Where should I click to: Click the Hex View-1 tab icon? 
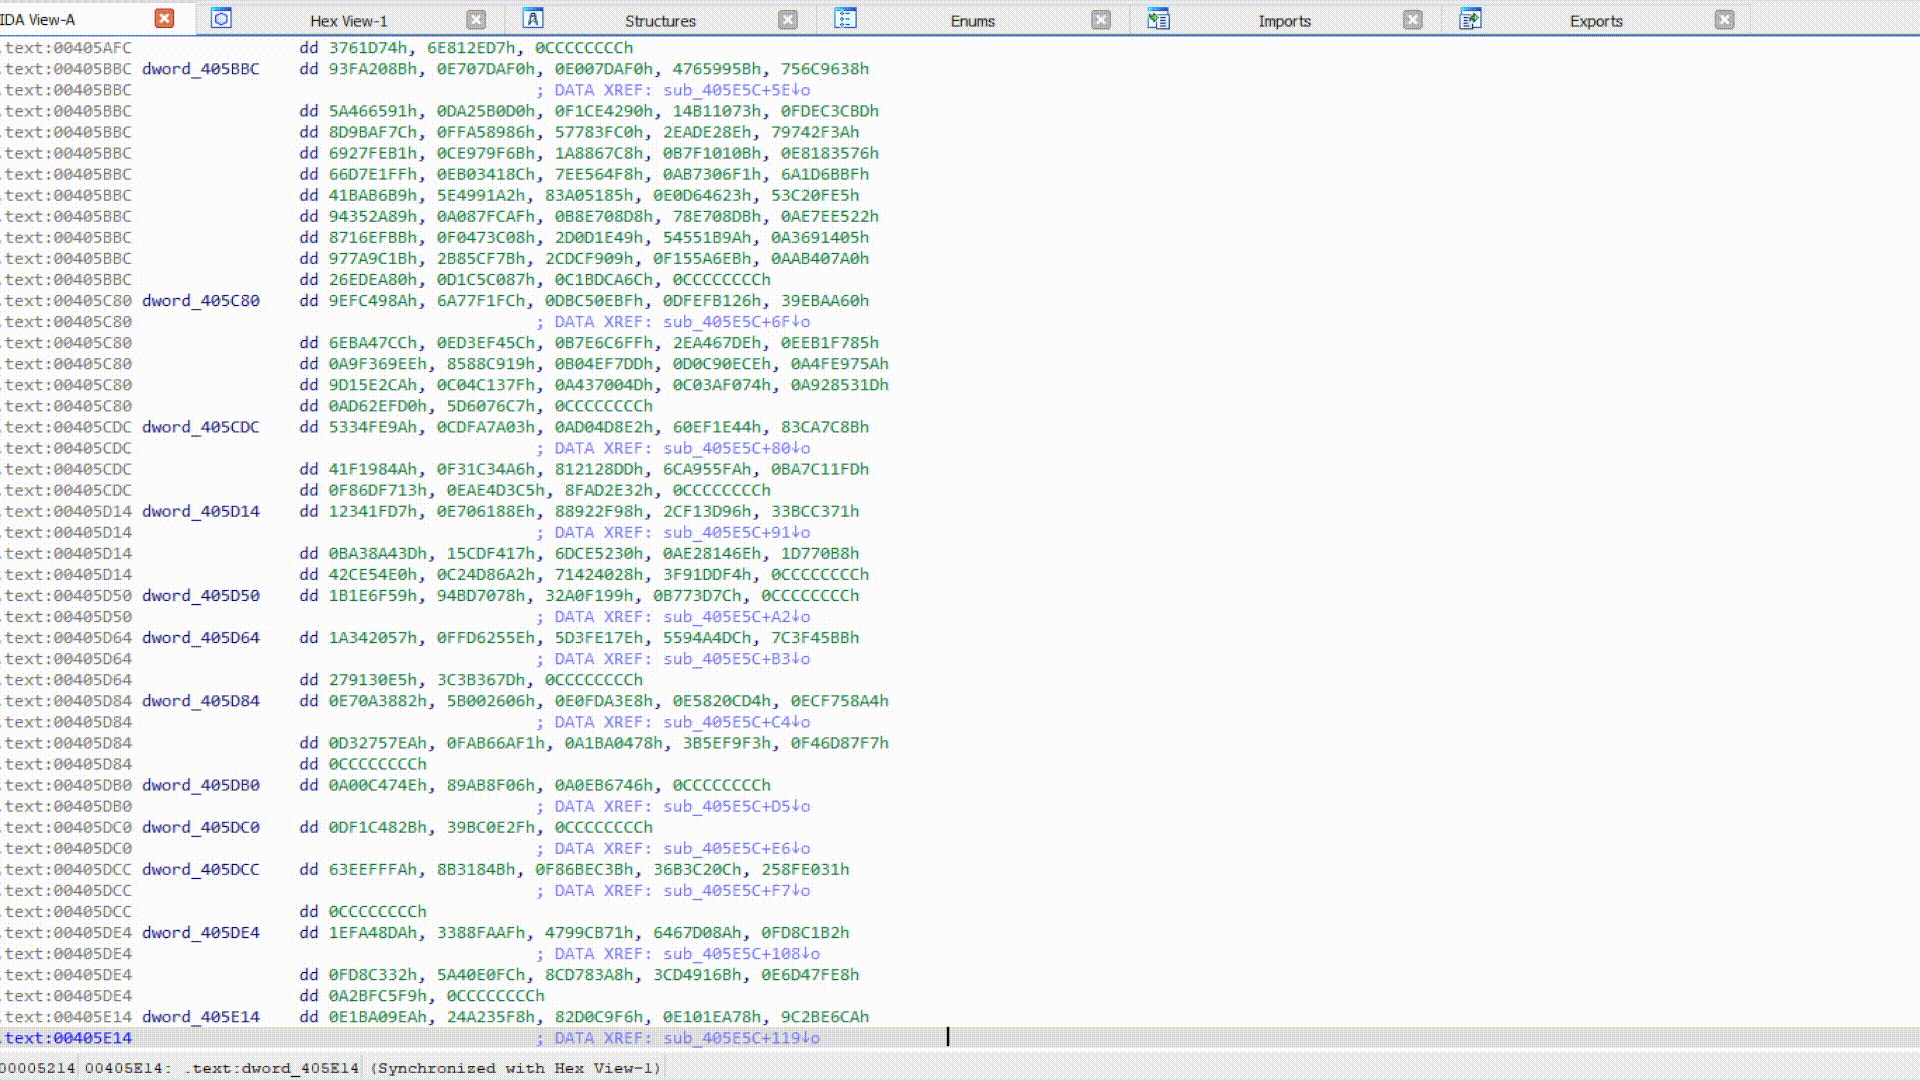coord(221,19)
